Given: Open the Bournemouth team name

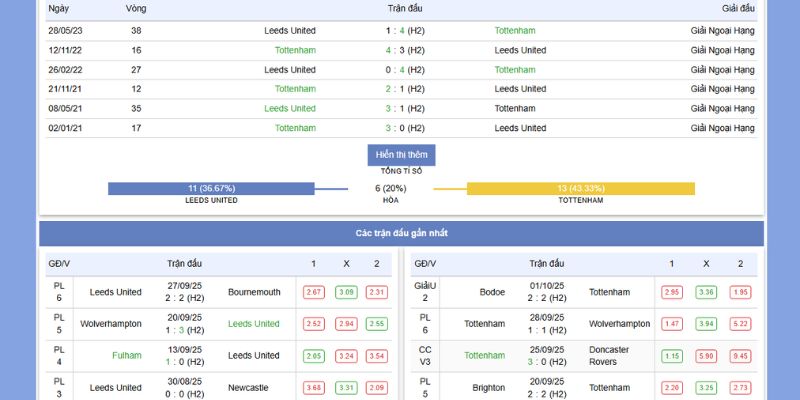Looking at the screenshot, I should click(x=254, y=292).
